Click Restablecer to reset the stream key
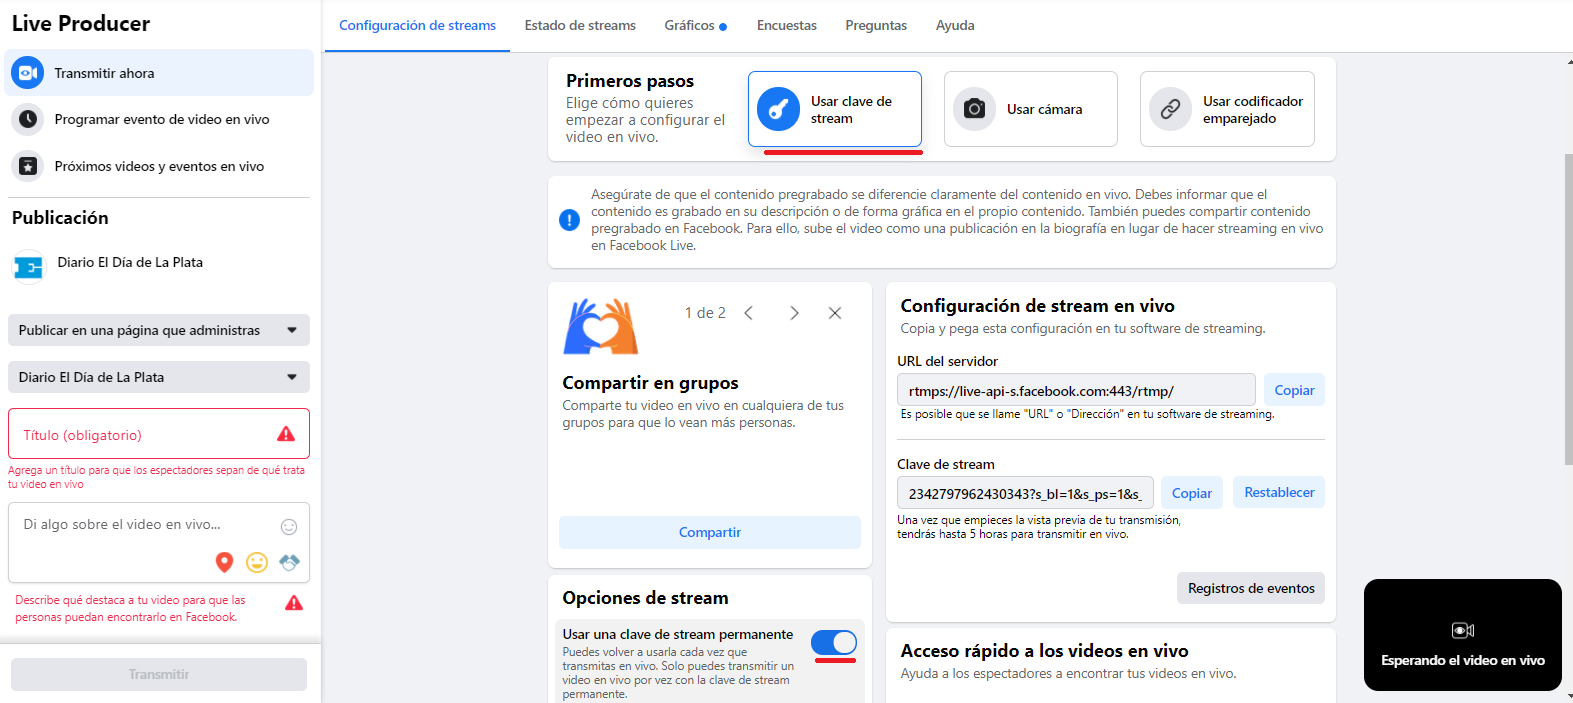Viewport: 1573px width, 703px height. click(1278, 492)
